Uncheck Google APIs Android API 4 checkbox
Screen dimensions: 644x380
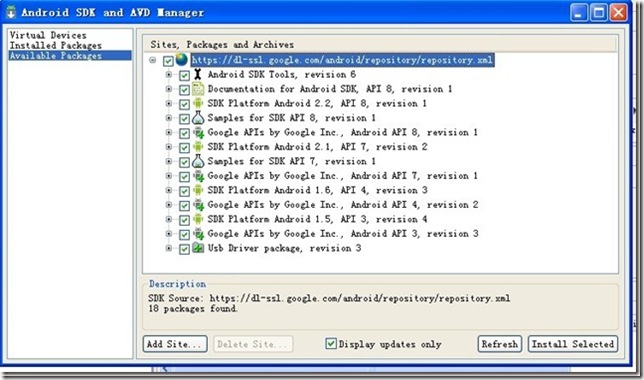pos(184,205)
